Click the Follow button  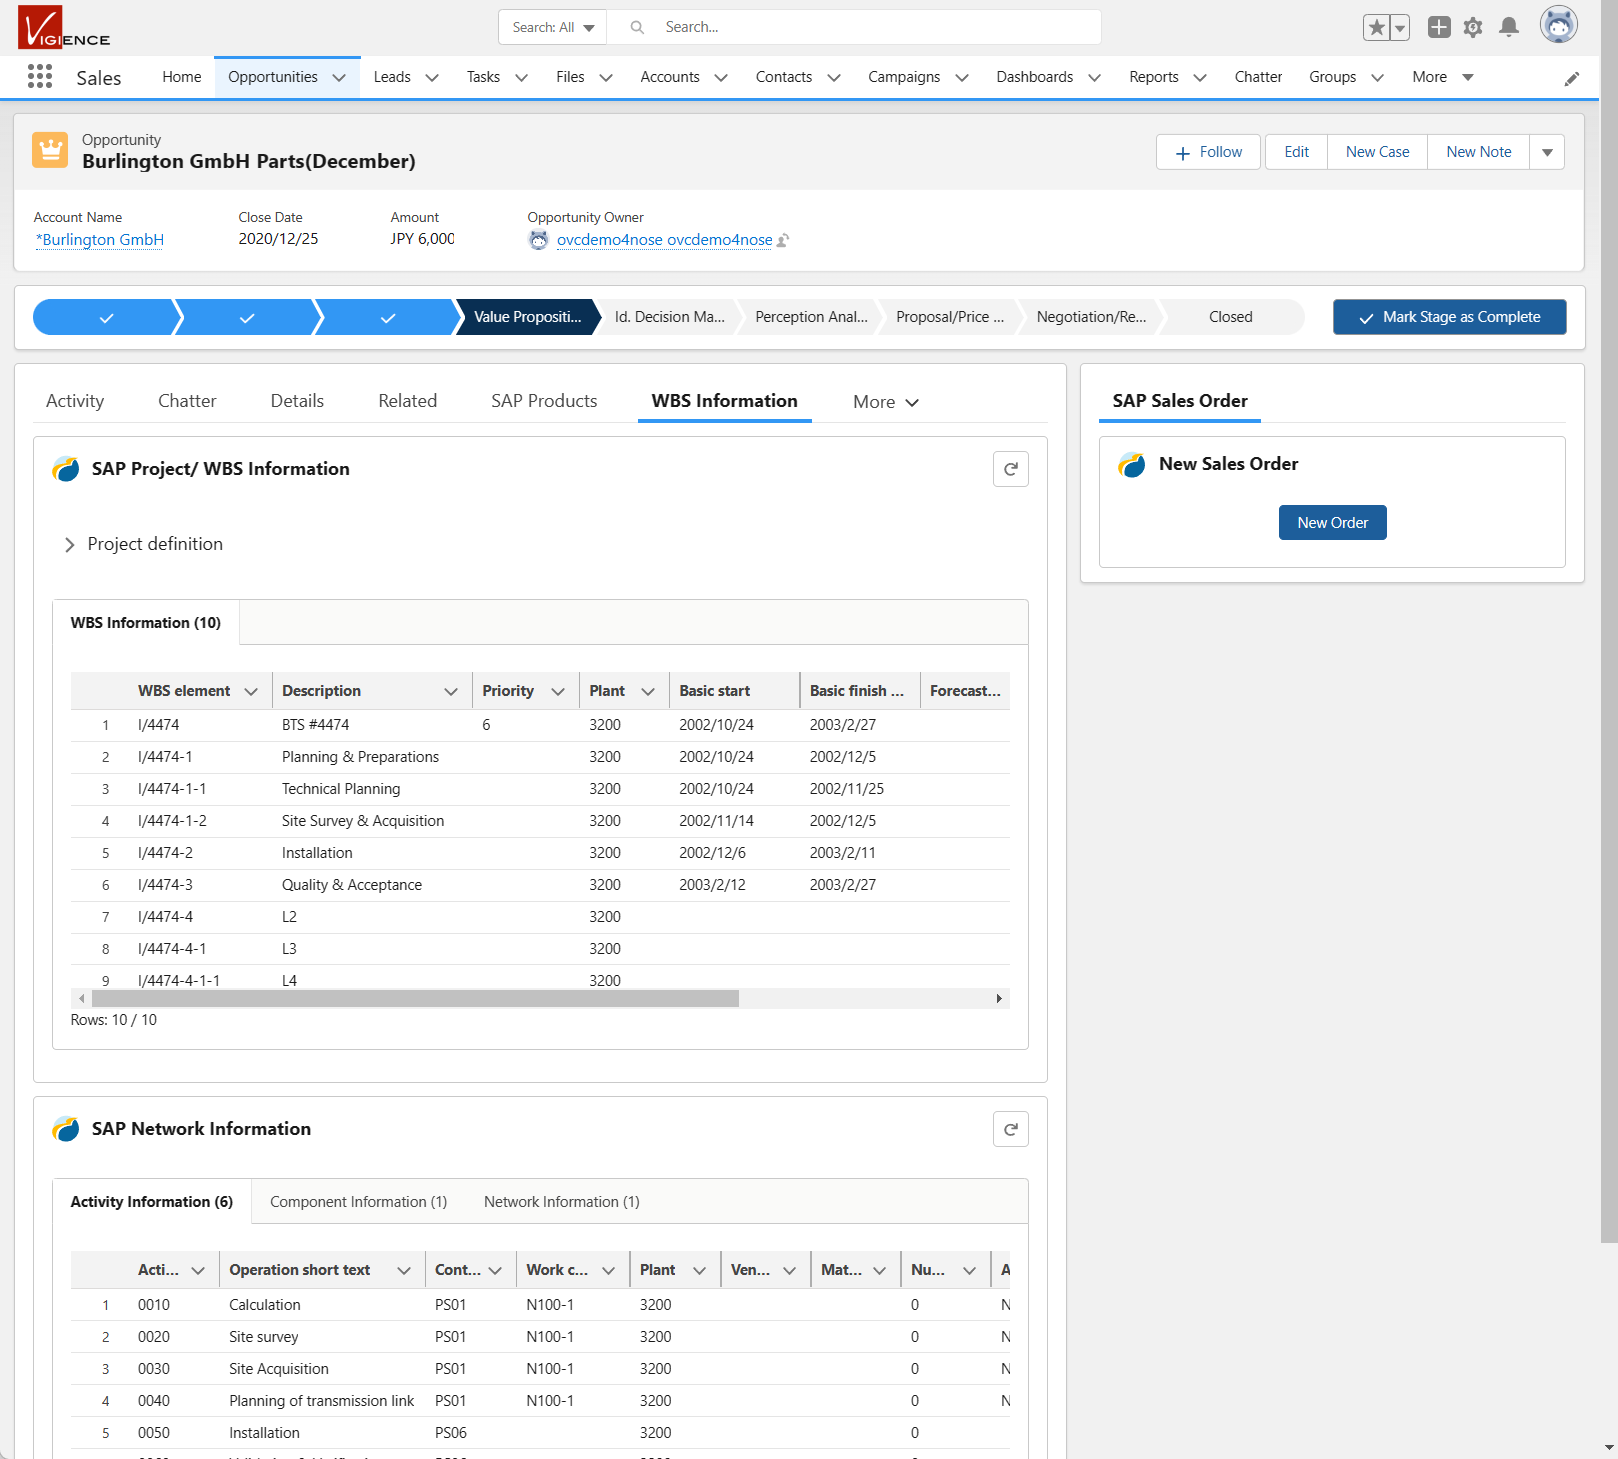pyautogui.click(x=1208, y=152)
